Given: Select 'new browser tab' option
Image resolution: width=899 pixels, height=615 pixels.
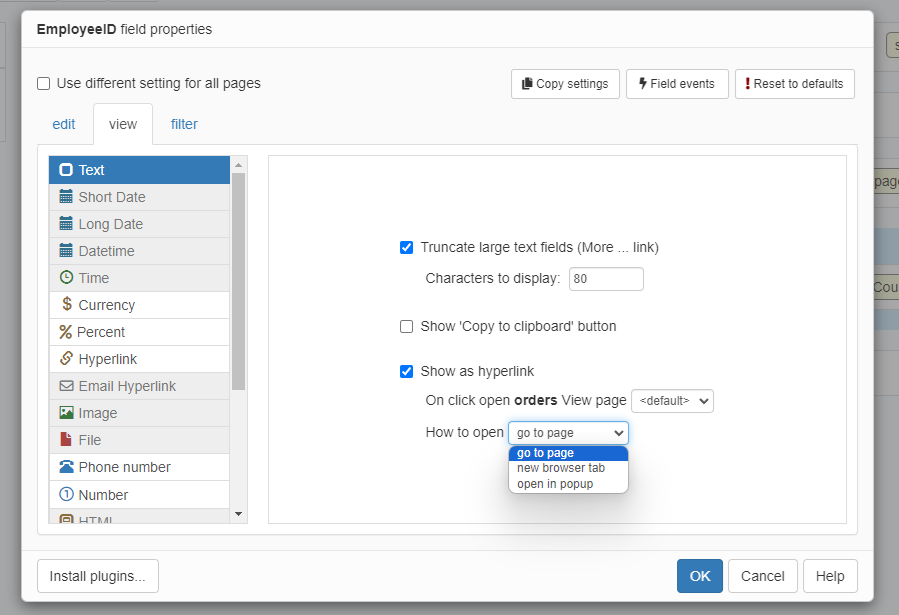Looking at the screenshot, I should click(560, 468).
